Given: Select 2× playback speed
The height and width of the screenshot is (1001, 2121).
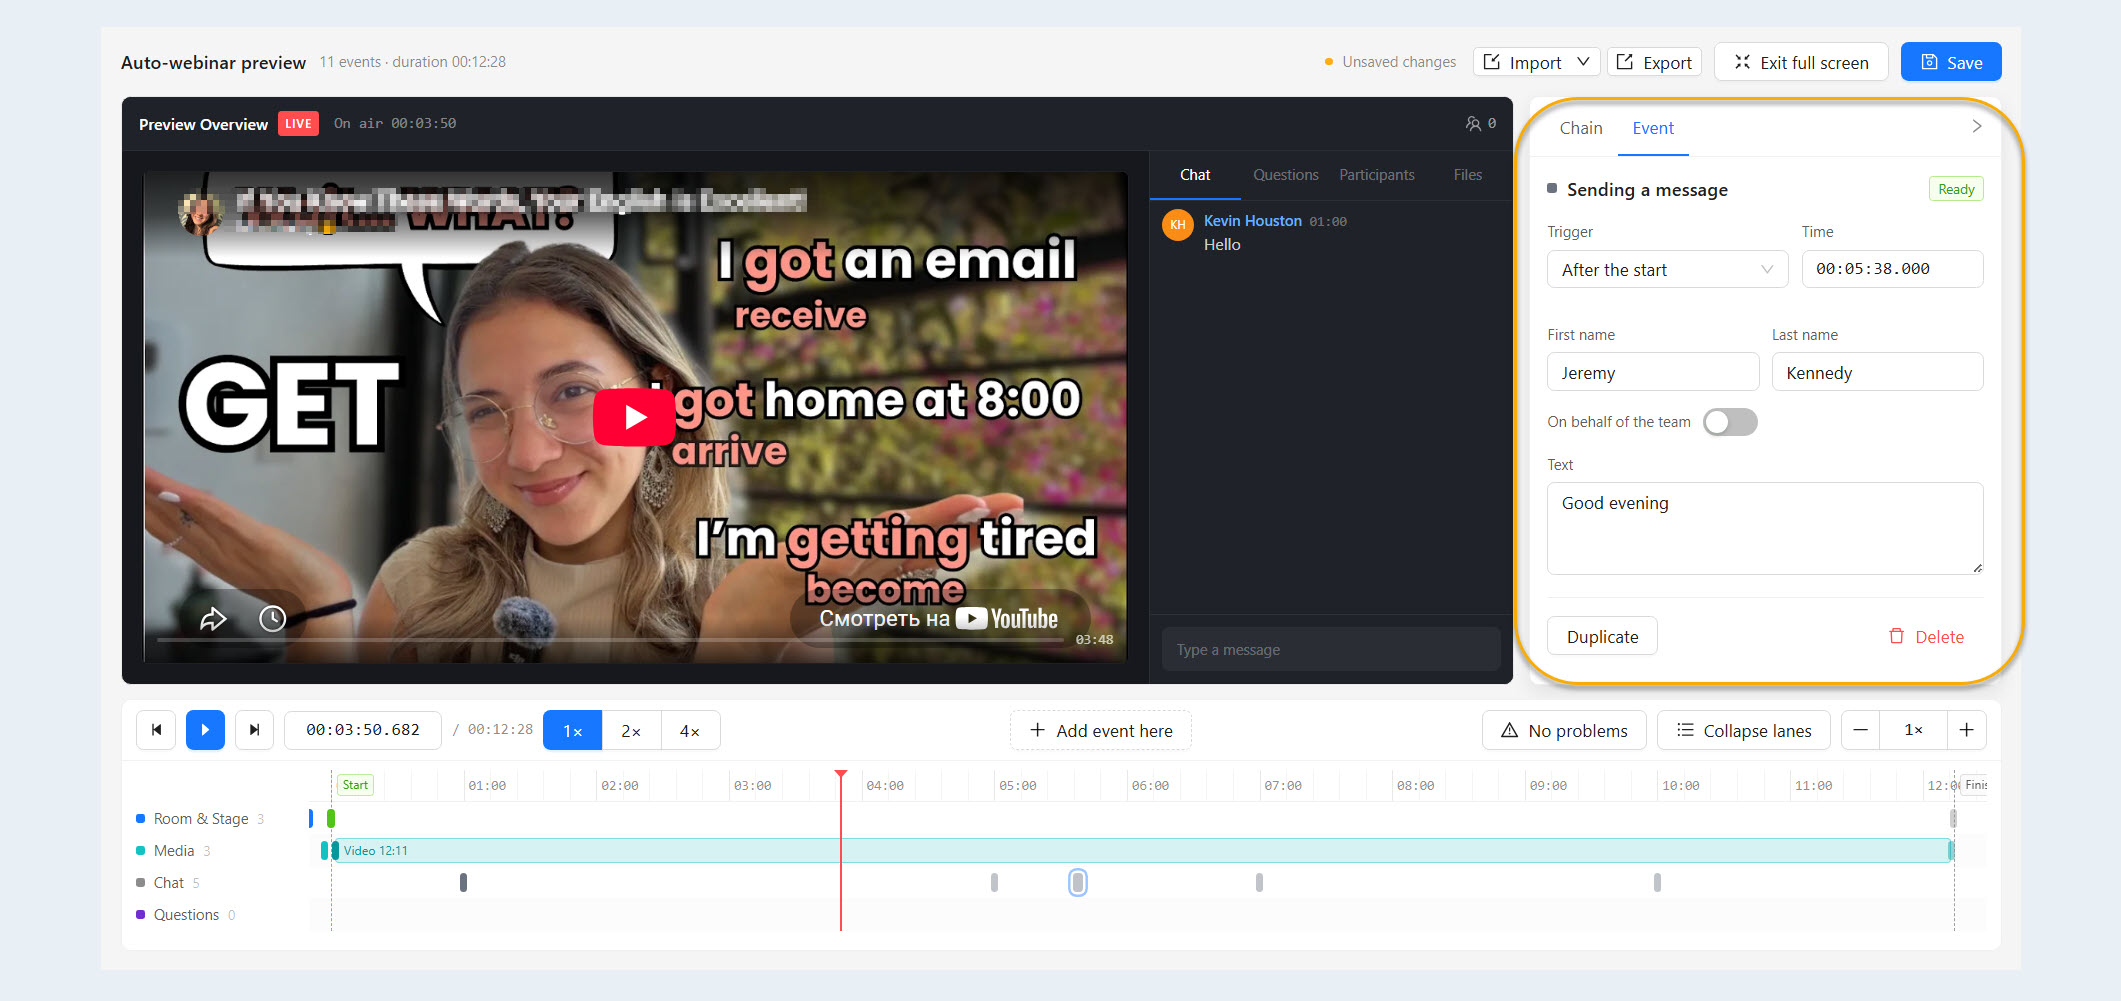Looking at the screenshot, I should pyautogui.click(x=631, y=730).
